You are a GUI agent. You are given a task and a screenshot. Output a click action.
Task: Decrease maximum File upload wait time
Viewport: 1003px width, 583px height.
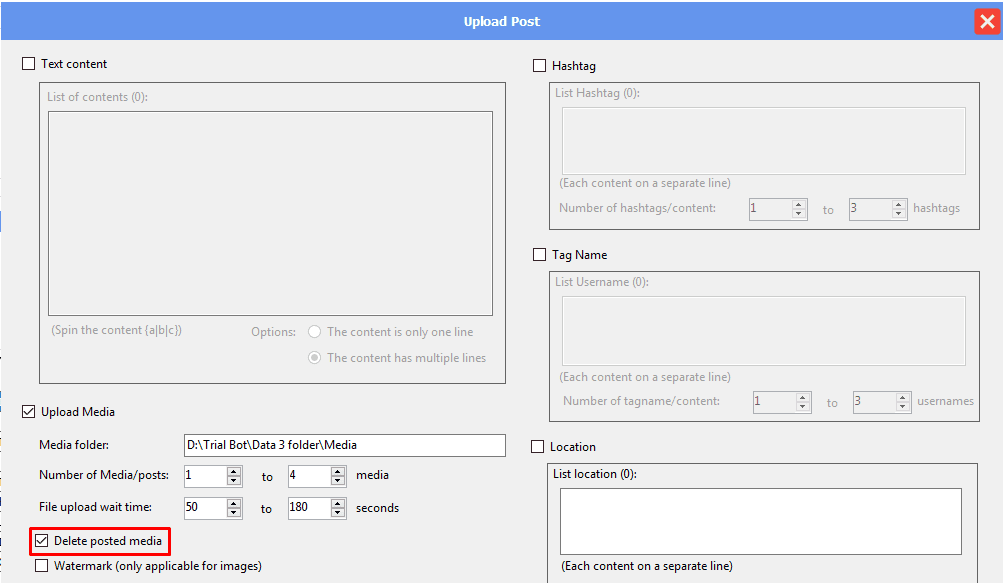(x=338, y=513)
